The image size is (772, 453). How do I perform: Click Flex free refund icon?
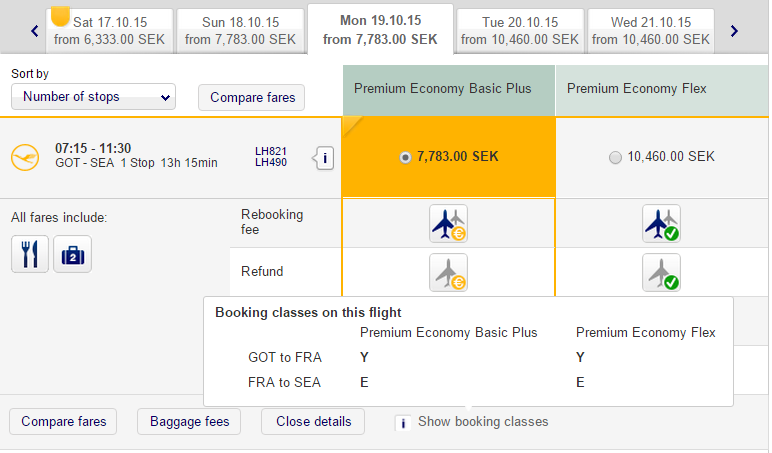[661, 272]
